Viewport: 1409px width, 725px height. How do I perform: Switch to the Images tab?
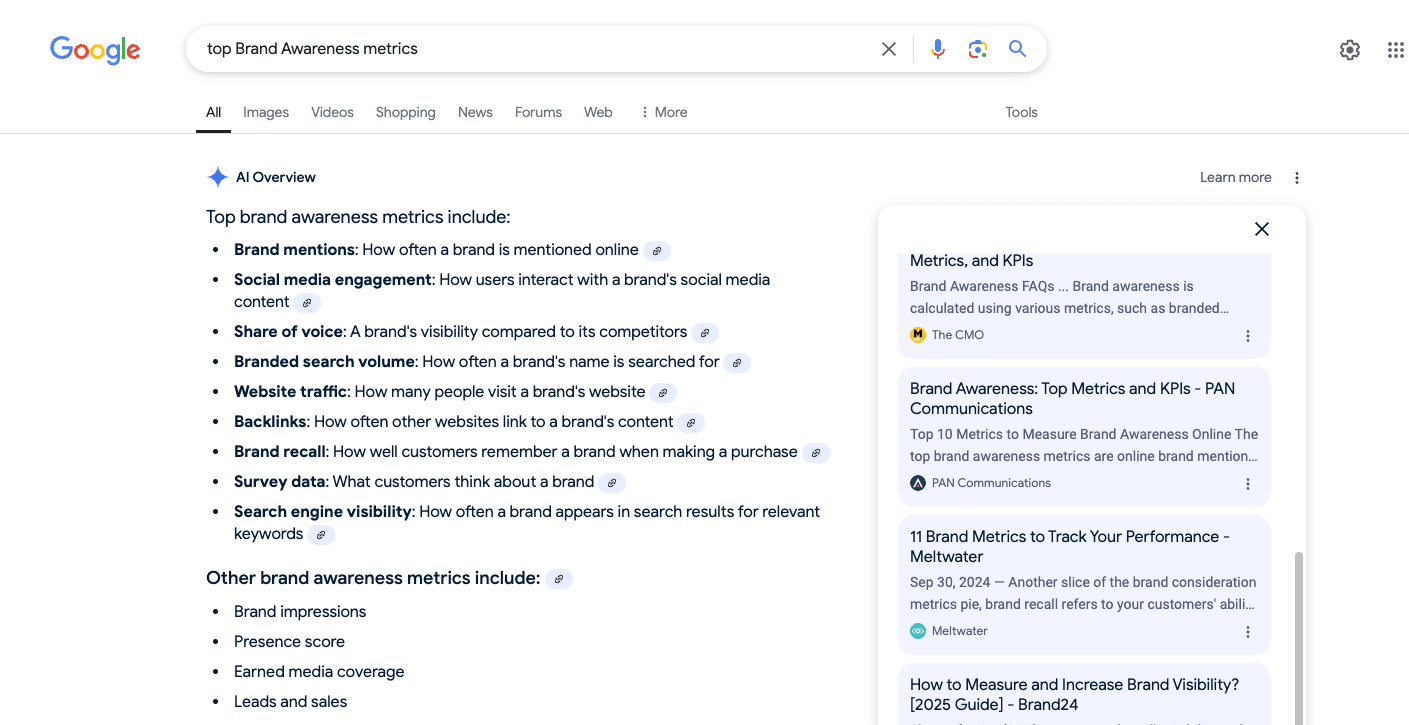pyautogui.click(x=266, y=112)
